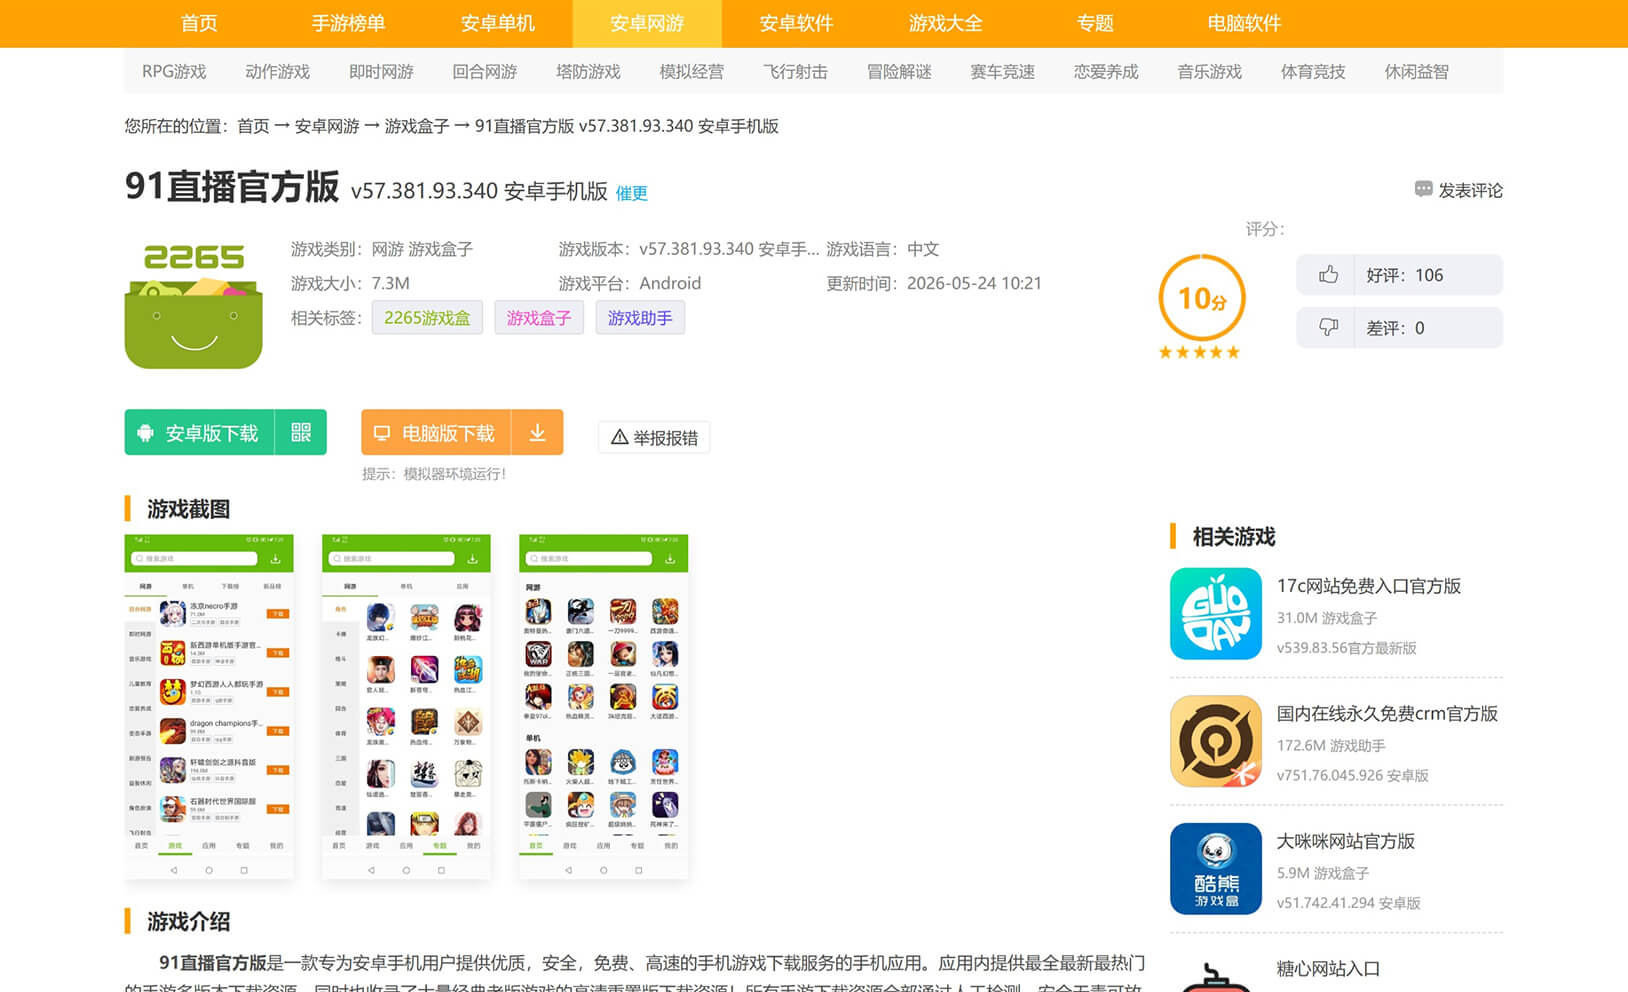Open the third game screenshot thumbnail
1628x992 pixels.
tap(604, 707)
